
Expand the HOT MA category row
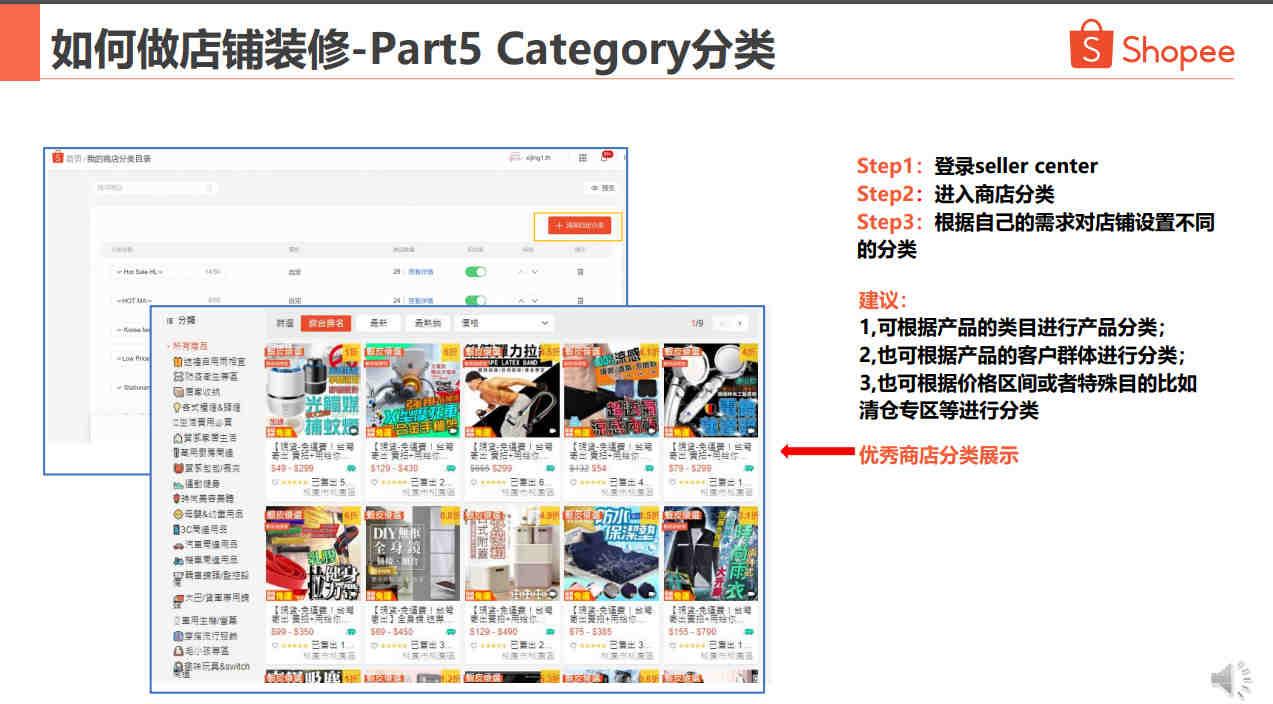[119, 300]
